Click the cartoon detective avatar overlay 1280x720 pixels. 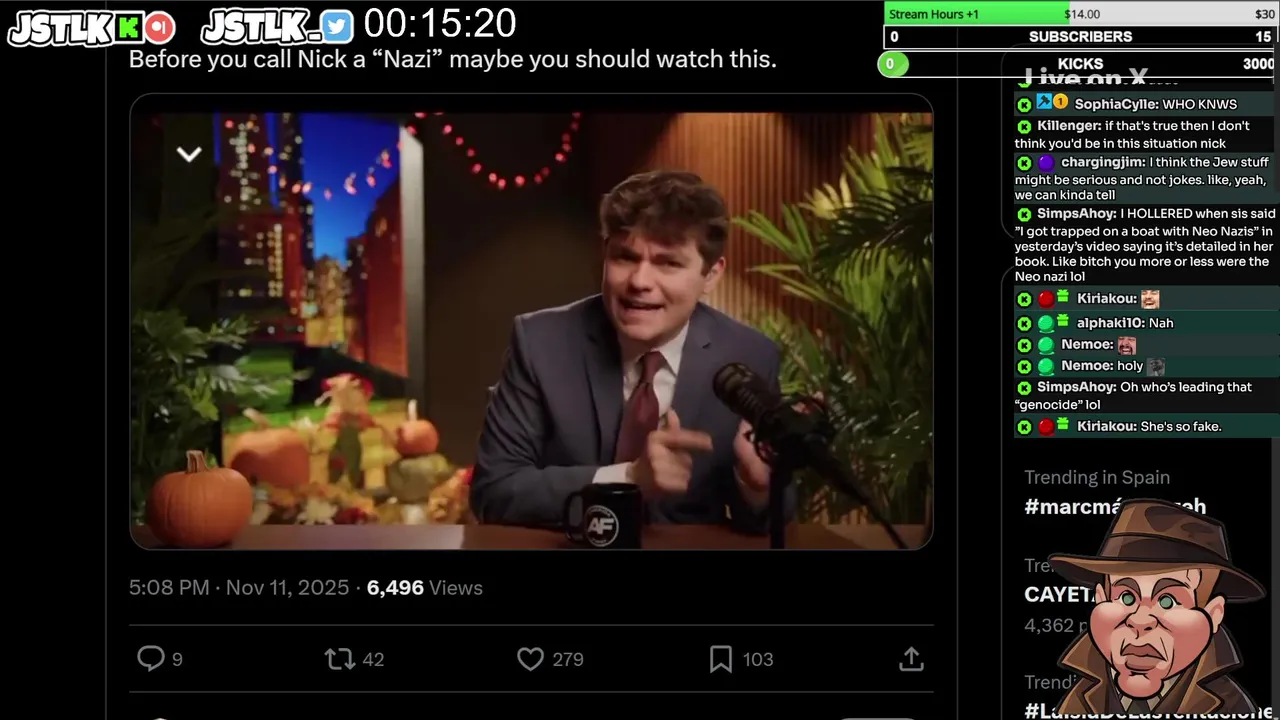[1160, 610]
